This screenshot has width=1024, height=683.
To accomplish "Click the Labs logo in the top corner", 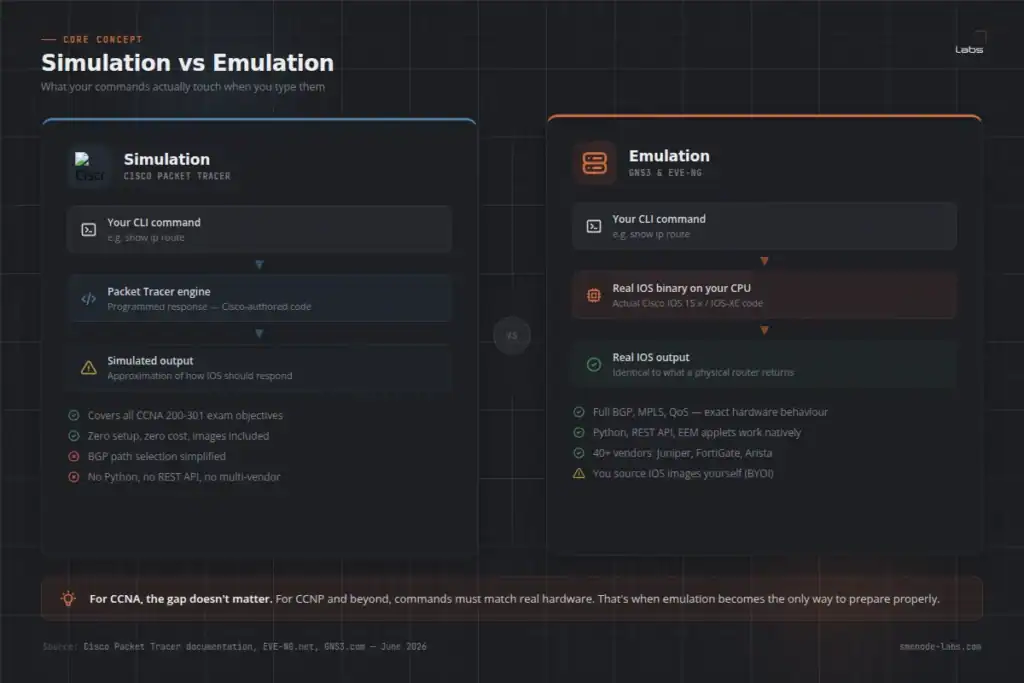I will click(970, 43).
